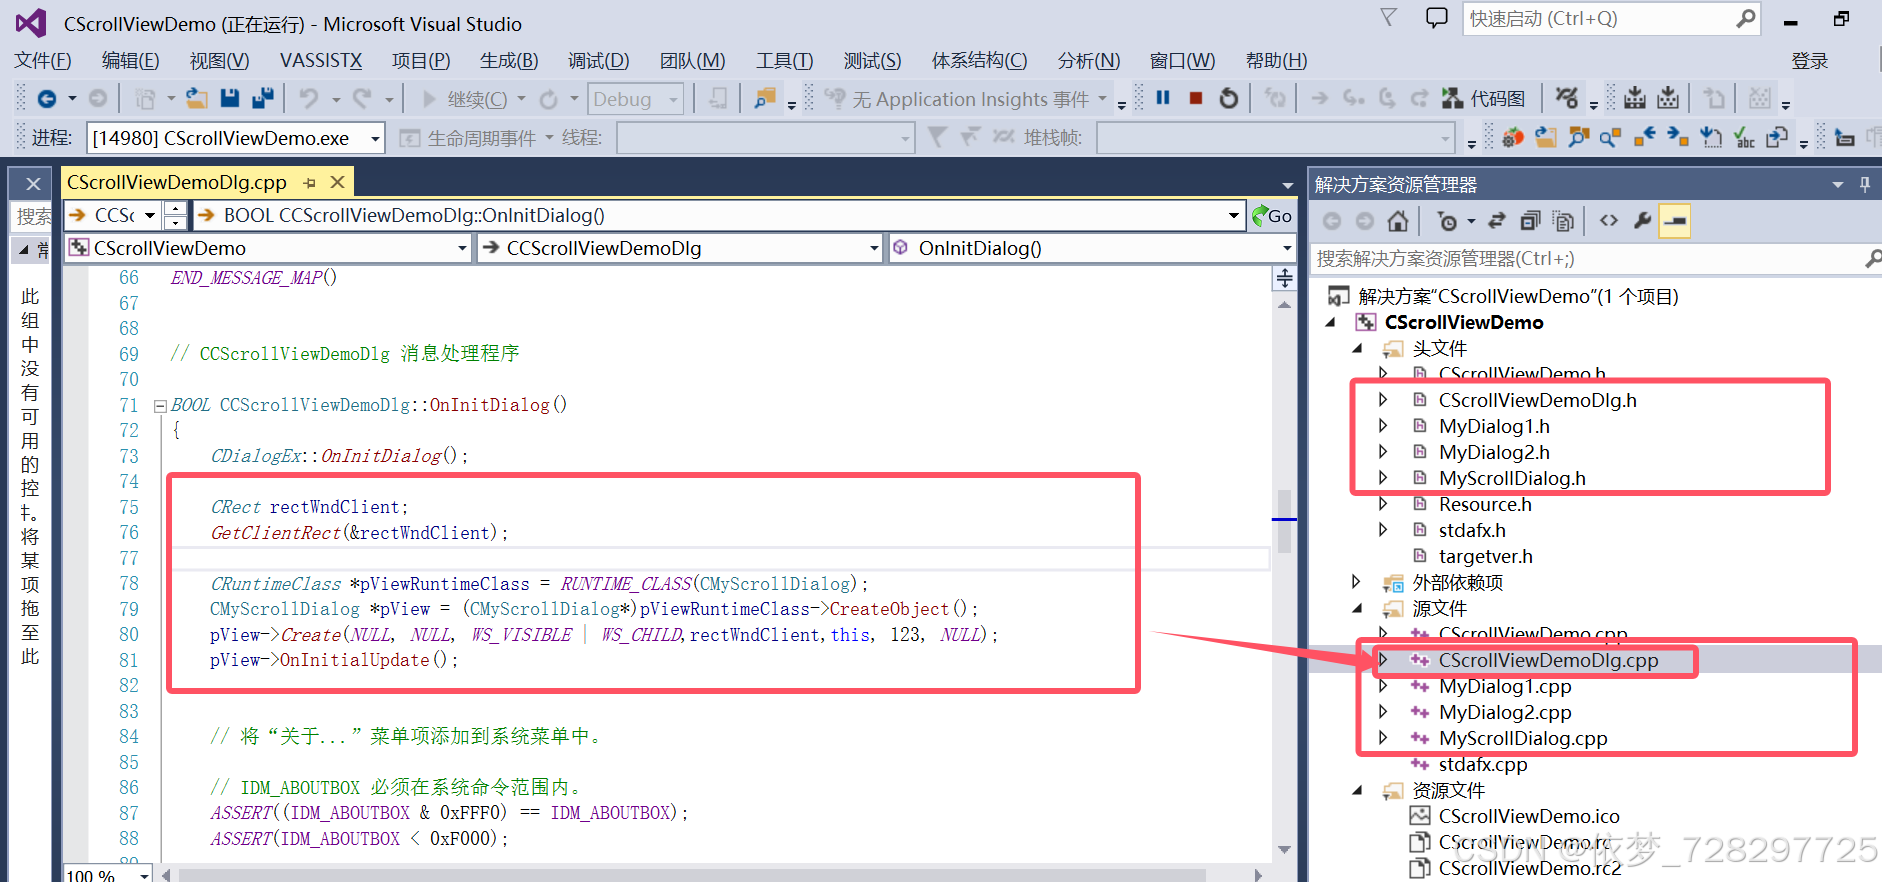This screenshot has width=1882, height=882.
Task: Open the 文件(F) menu
Action: [x=43, y=61]
